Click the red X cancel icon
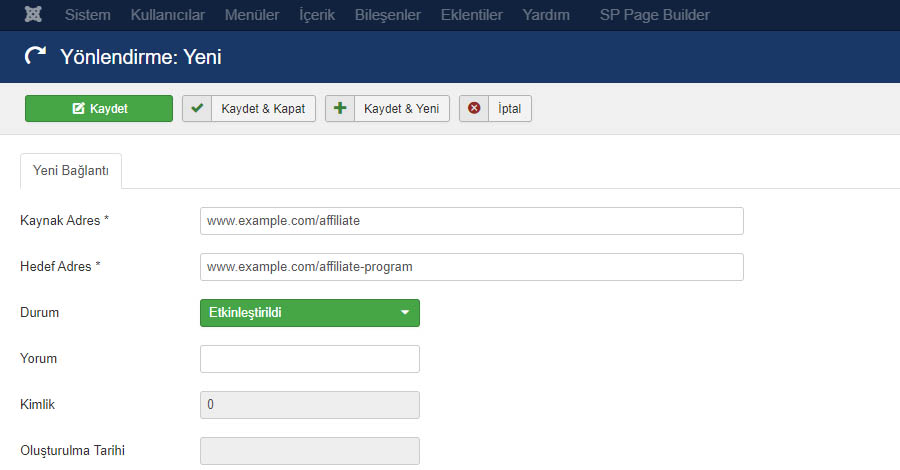This screenshot has width=900, height=470. [474, 108]
